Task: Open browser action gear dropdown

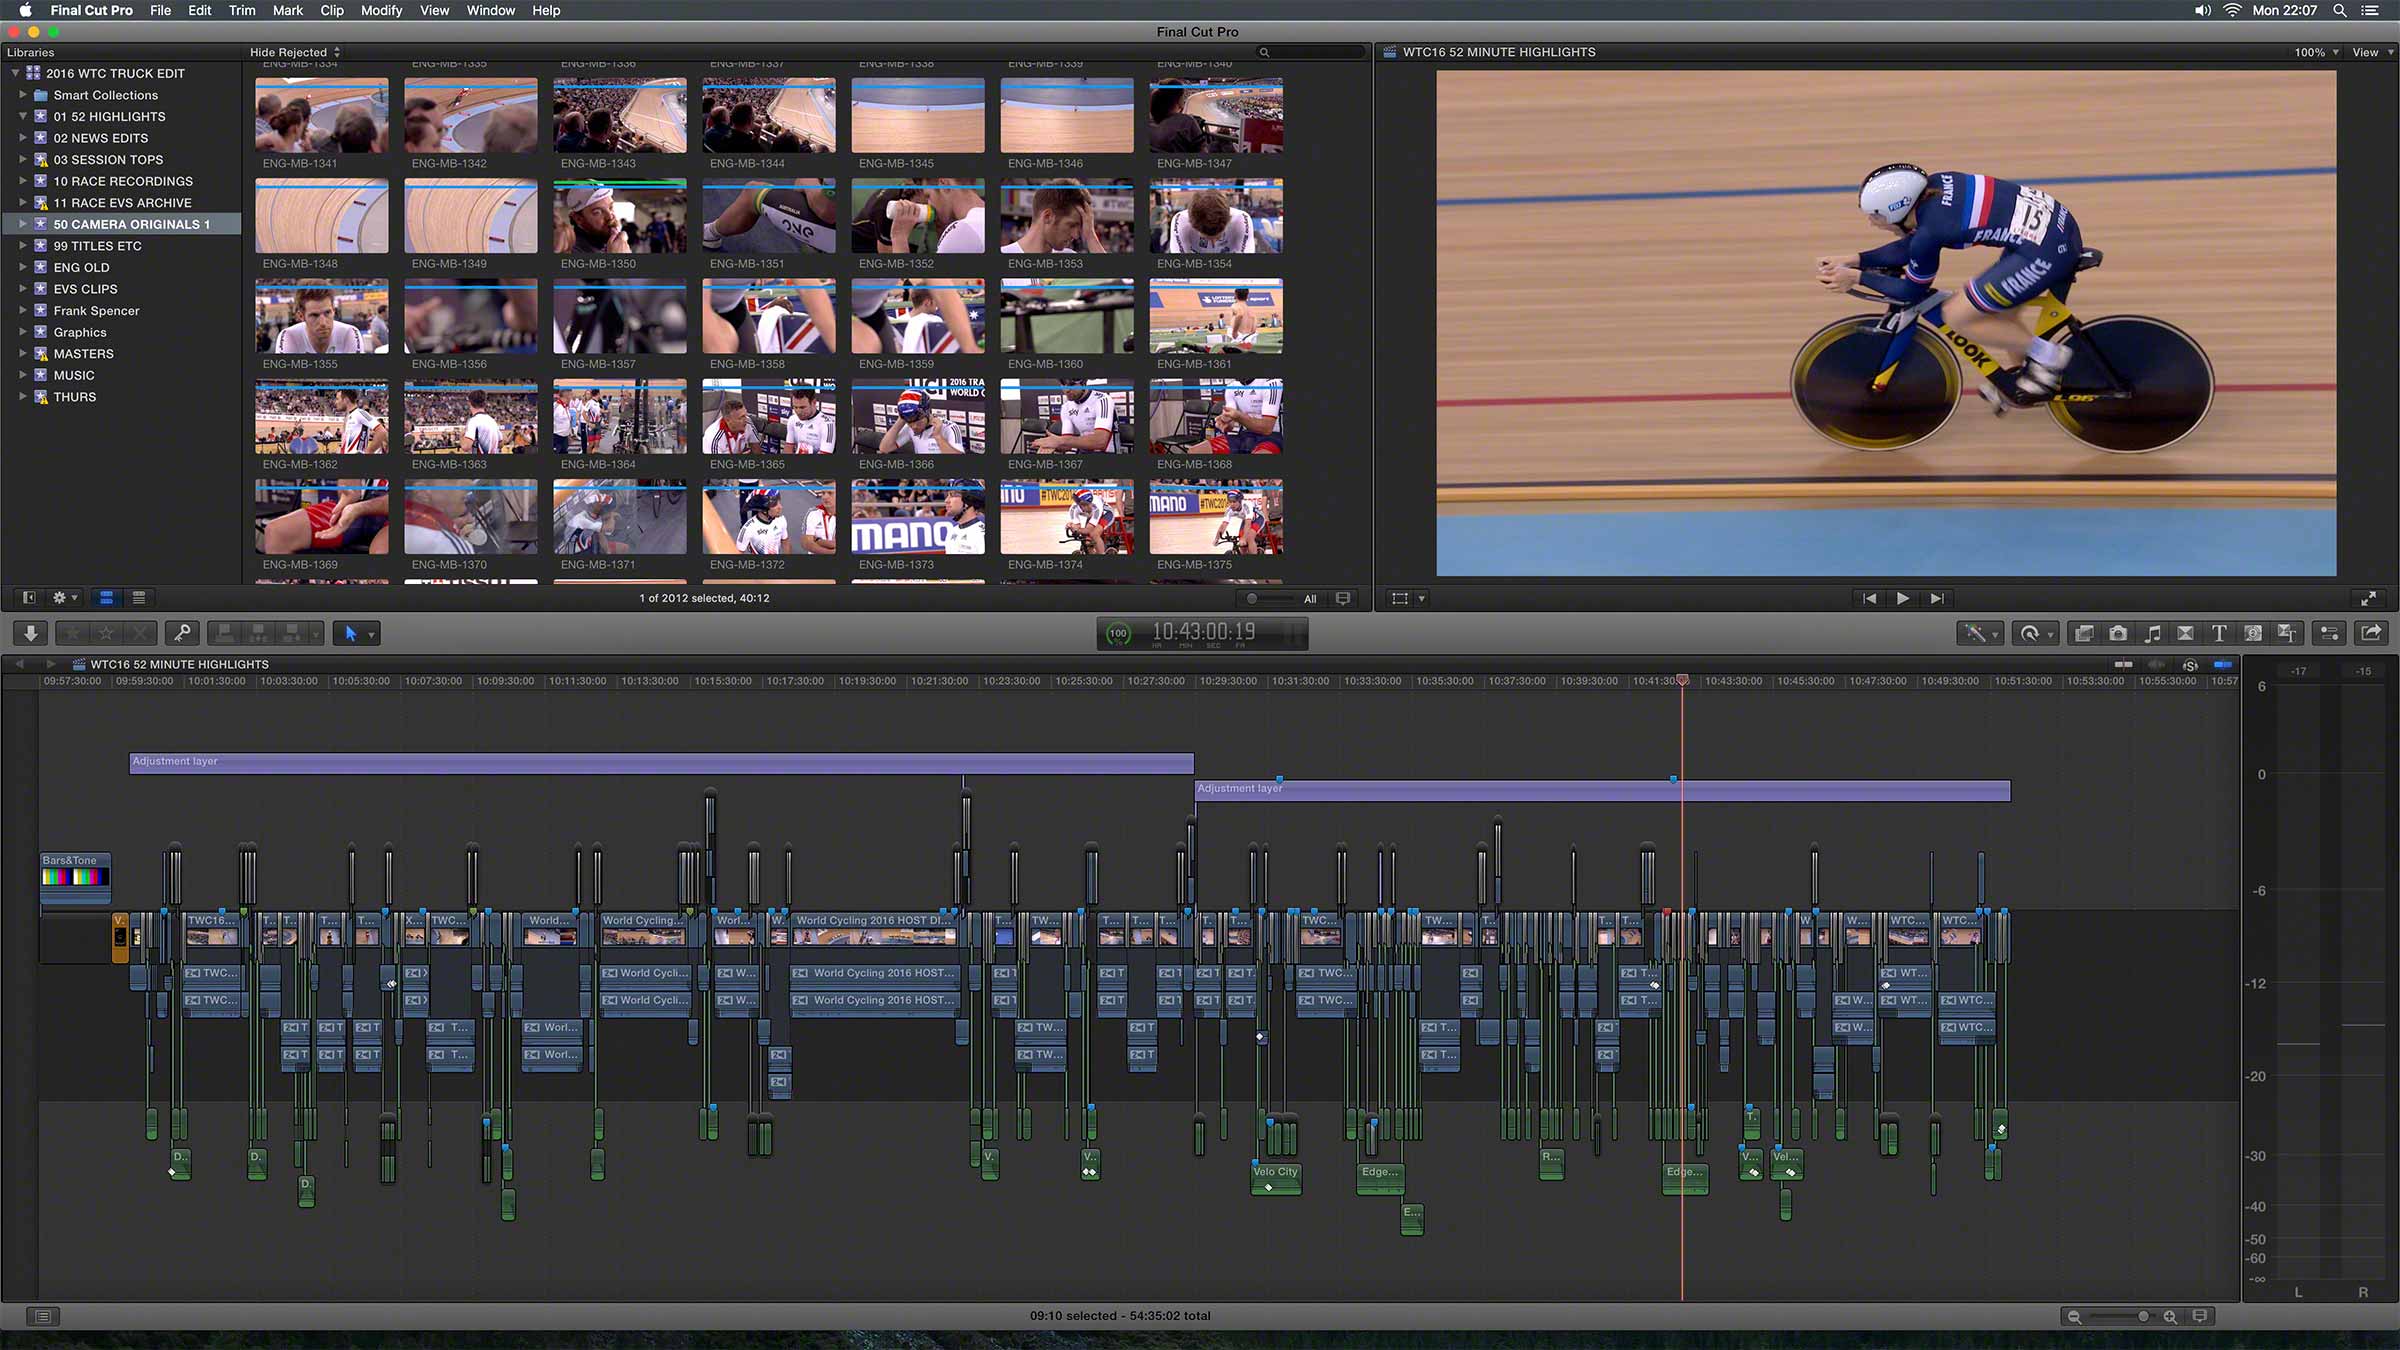Action: pos(65,598)
